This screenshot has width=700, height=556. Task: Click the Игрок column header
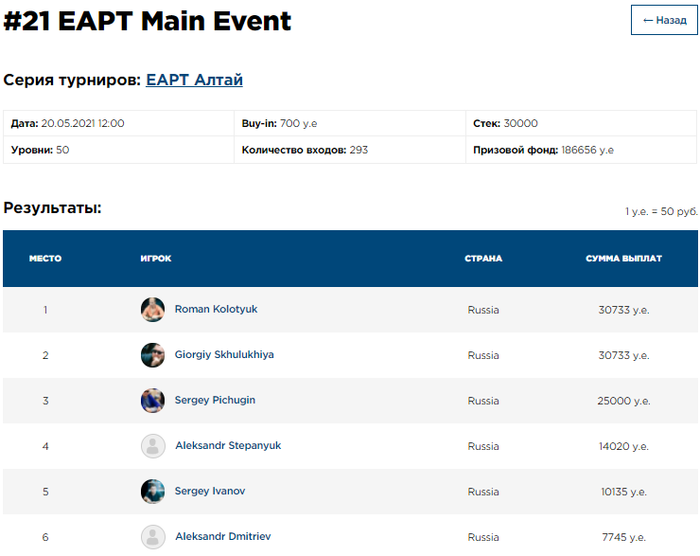tap(156, 259)
